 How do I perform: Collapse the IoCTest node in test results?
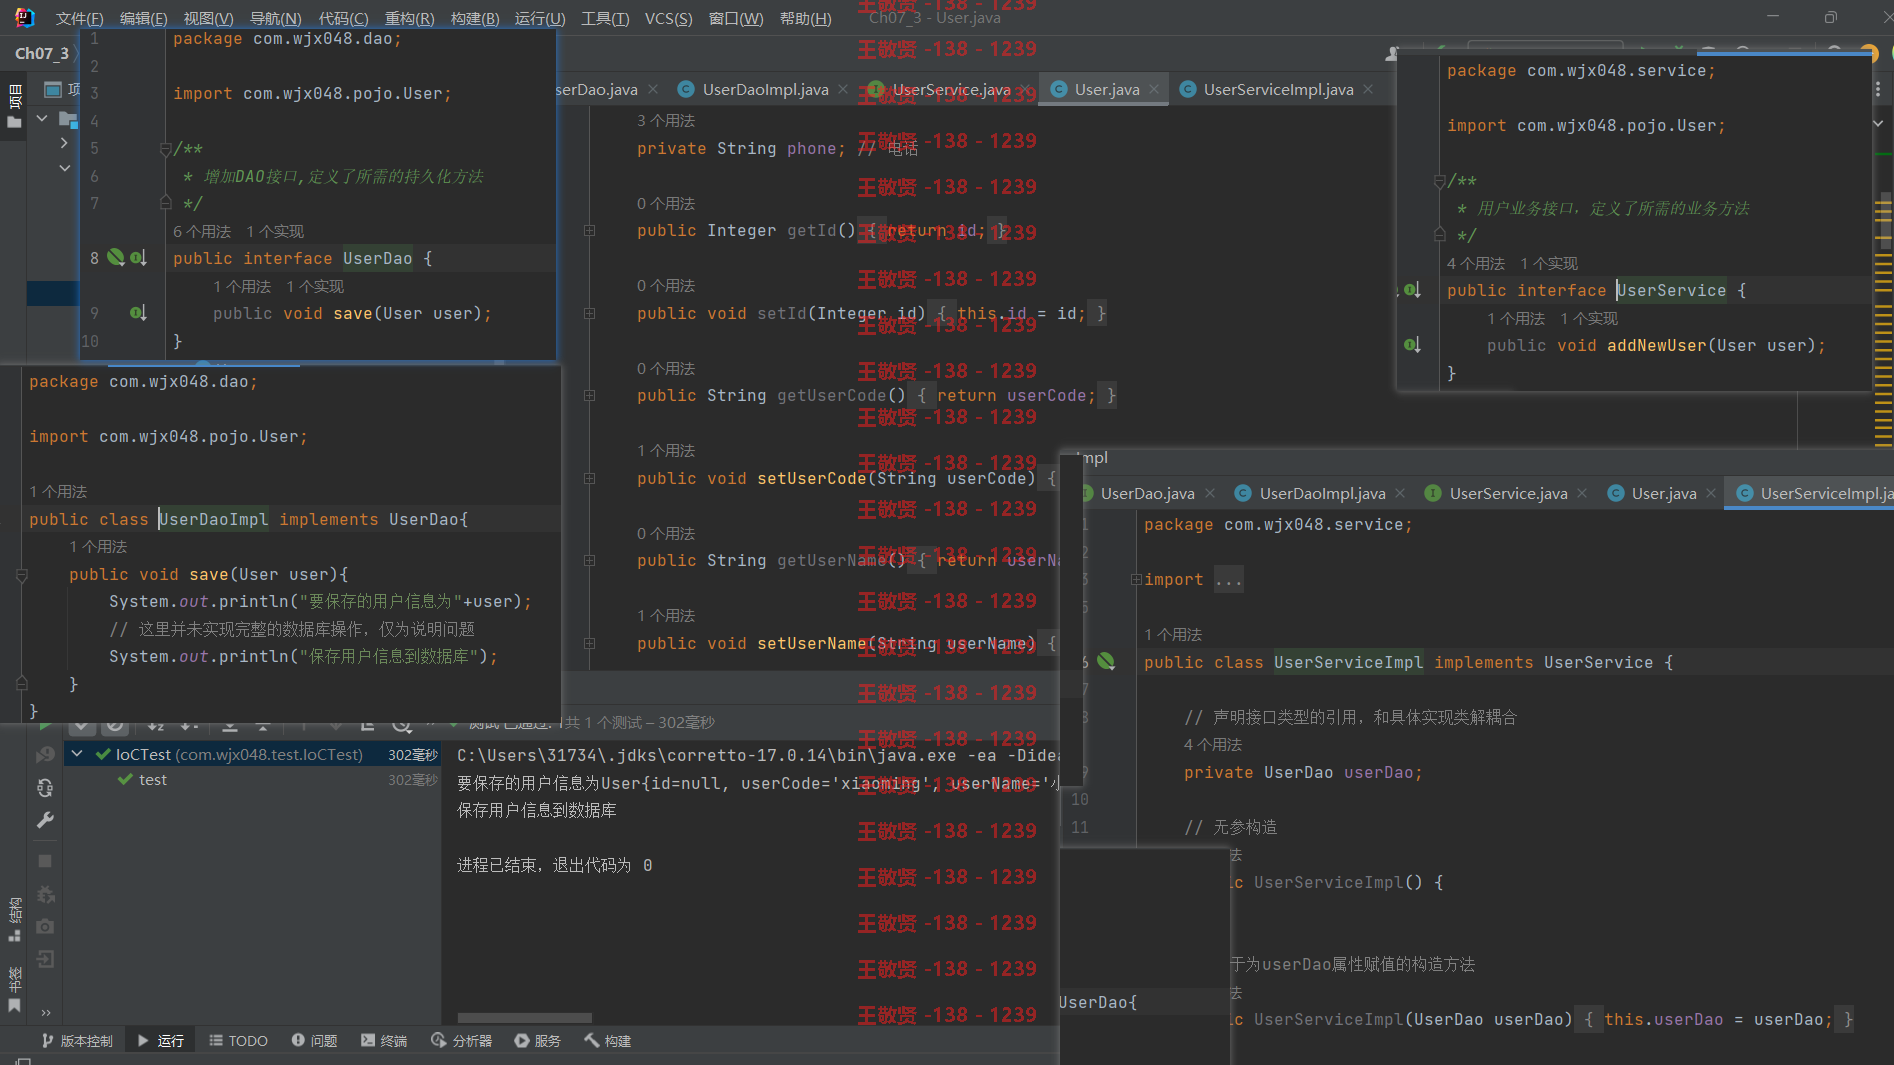coord(77,753)
